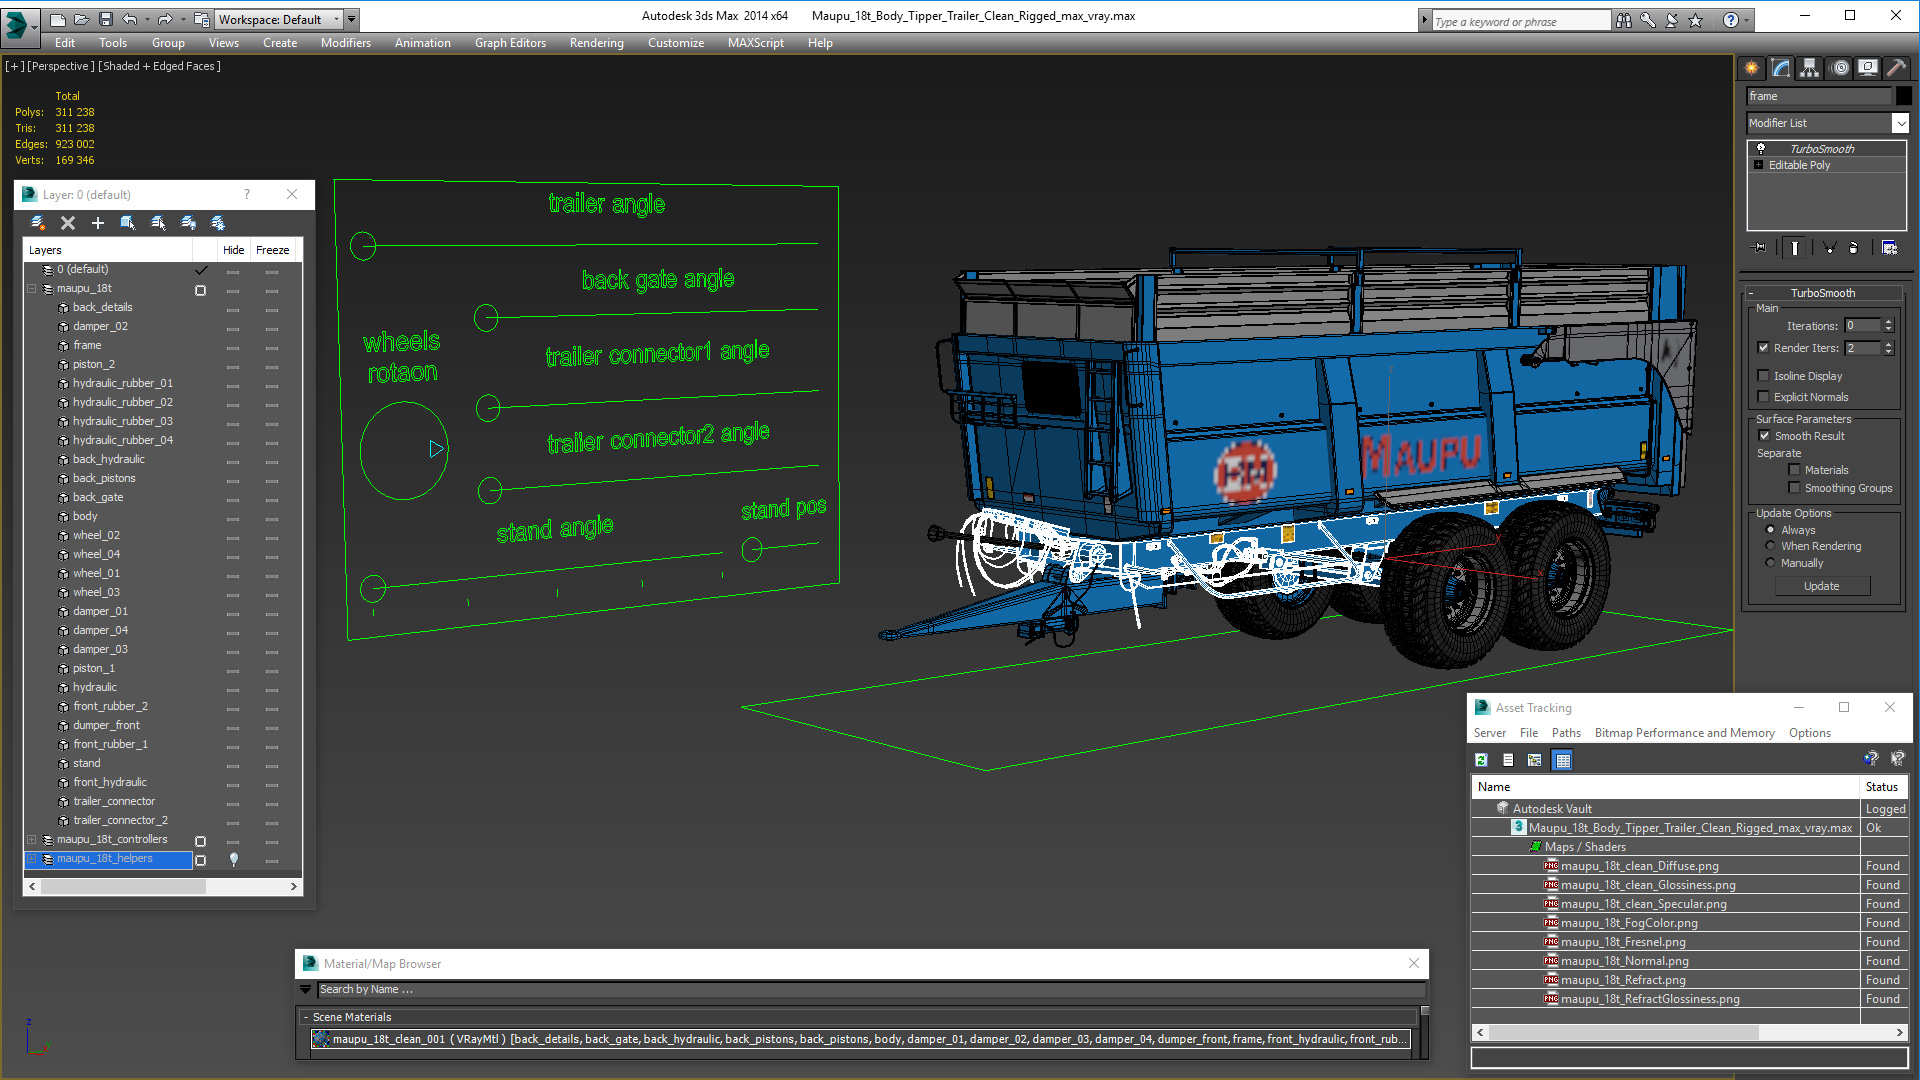Open the Motion command panel tab
Image resolution: width=1920 pixels, height=1080 pixels.
[1840, 68]
